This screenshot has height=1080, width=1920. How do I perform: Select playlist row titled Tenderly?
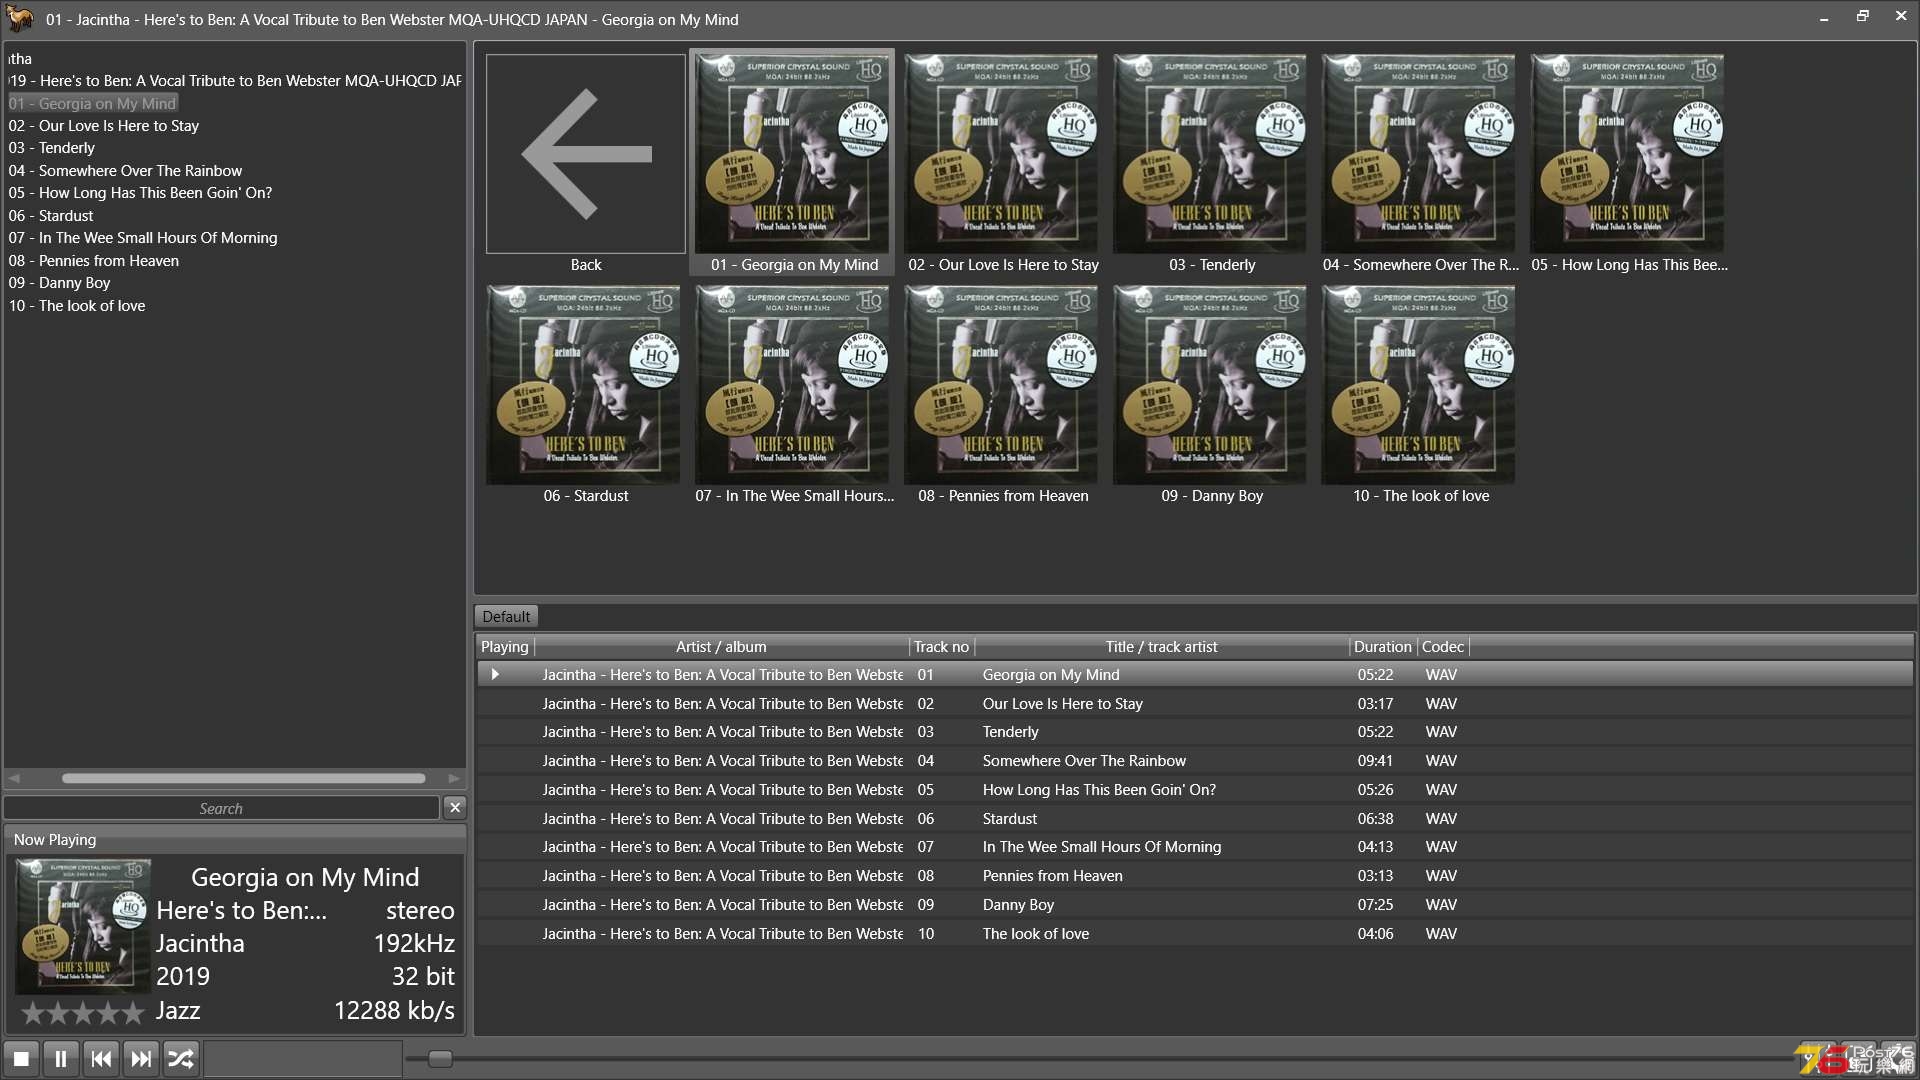coord(1195,732)
